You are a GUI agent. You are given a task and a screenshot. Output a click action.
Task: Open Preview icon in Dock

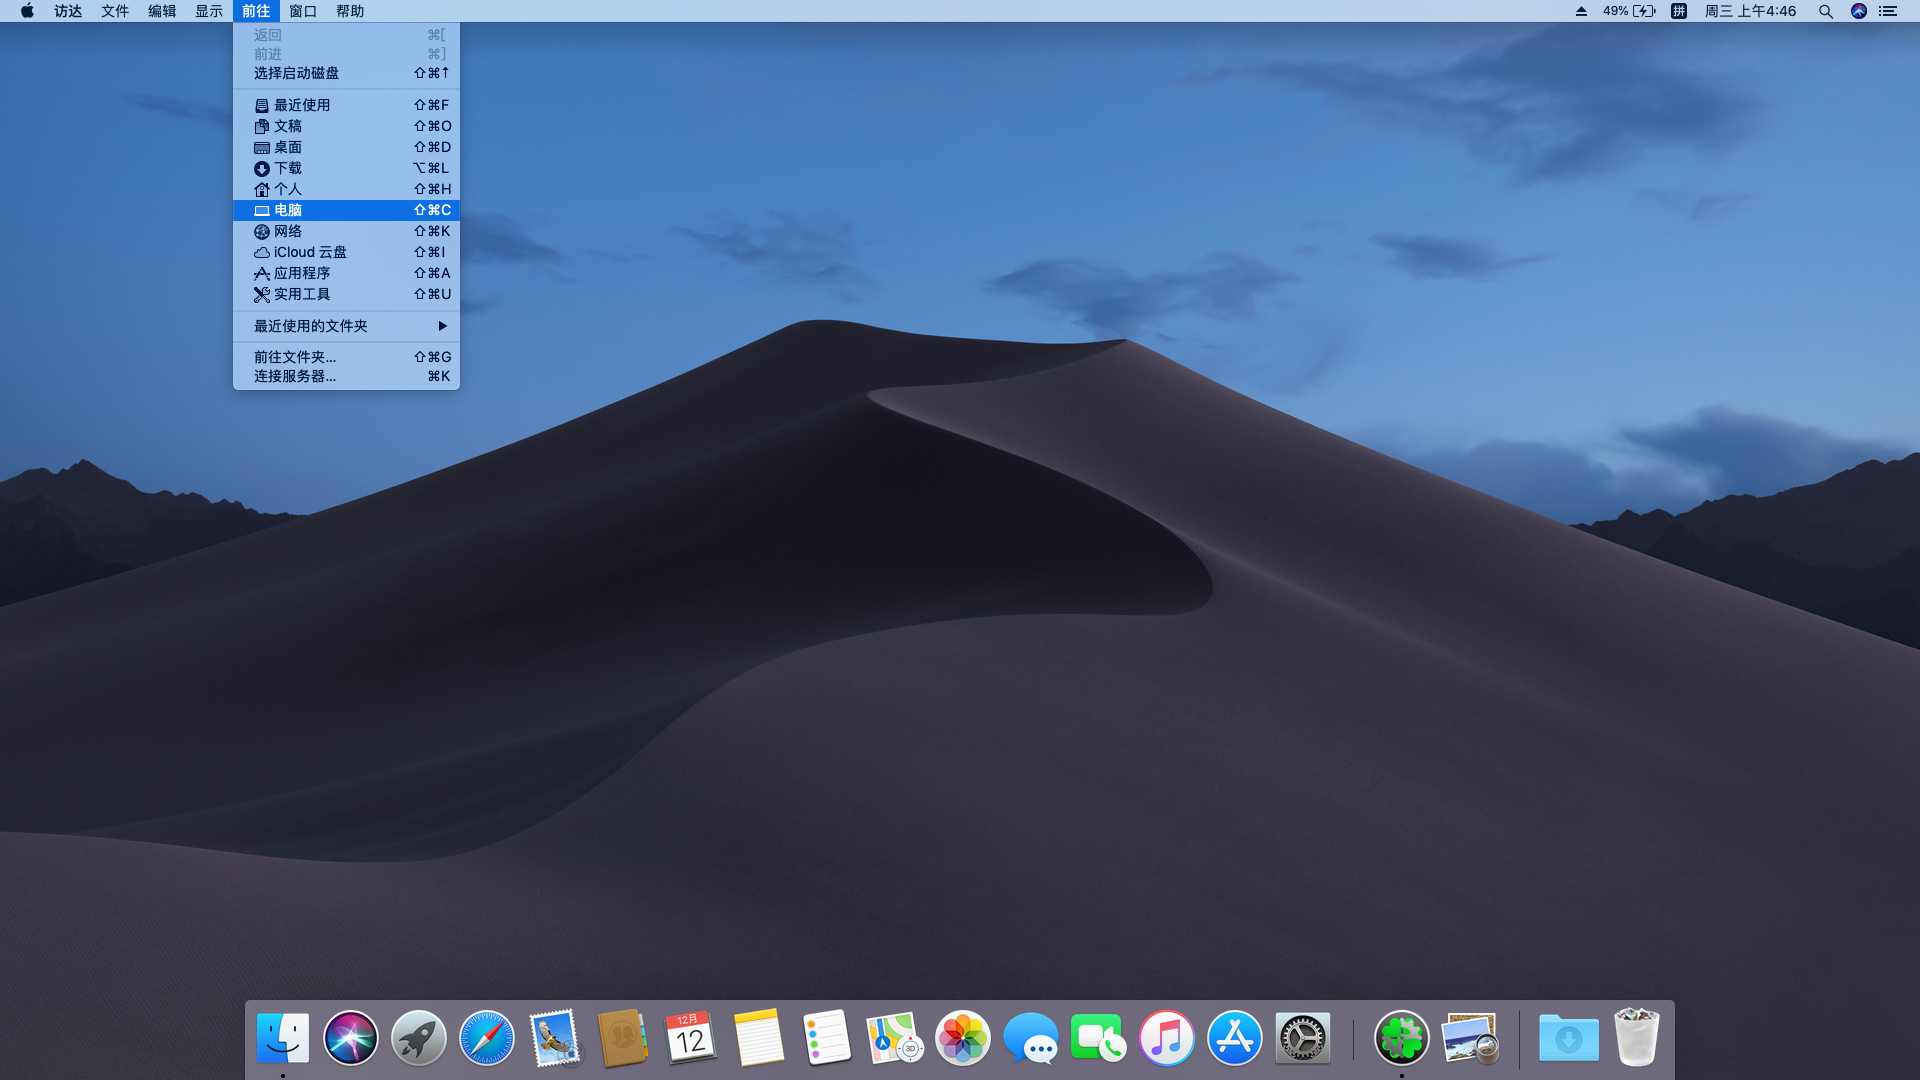(1470, 1038)
